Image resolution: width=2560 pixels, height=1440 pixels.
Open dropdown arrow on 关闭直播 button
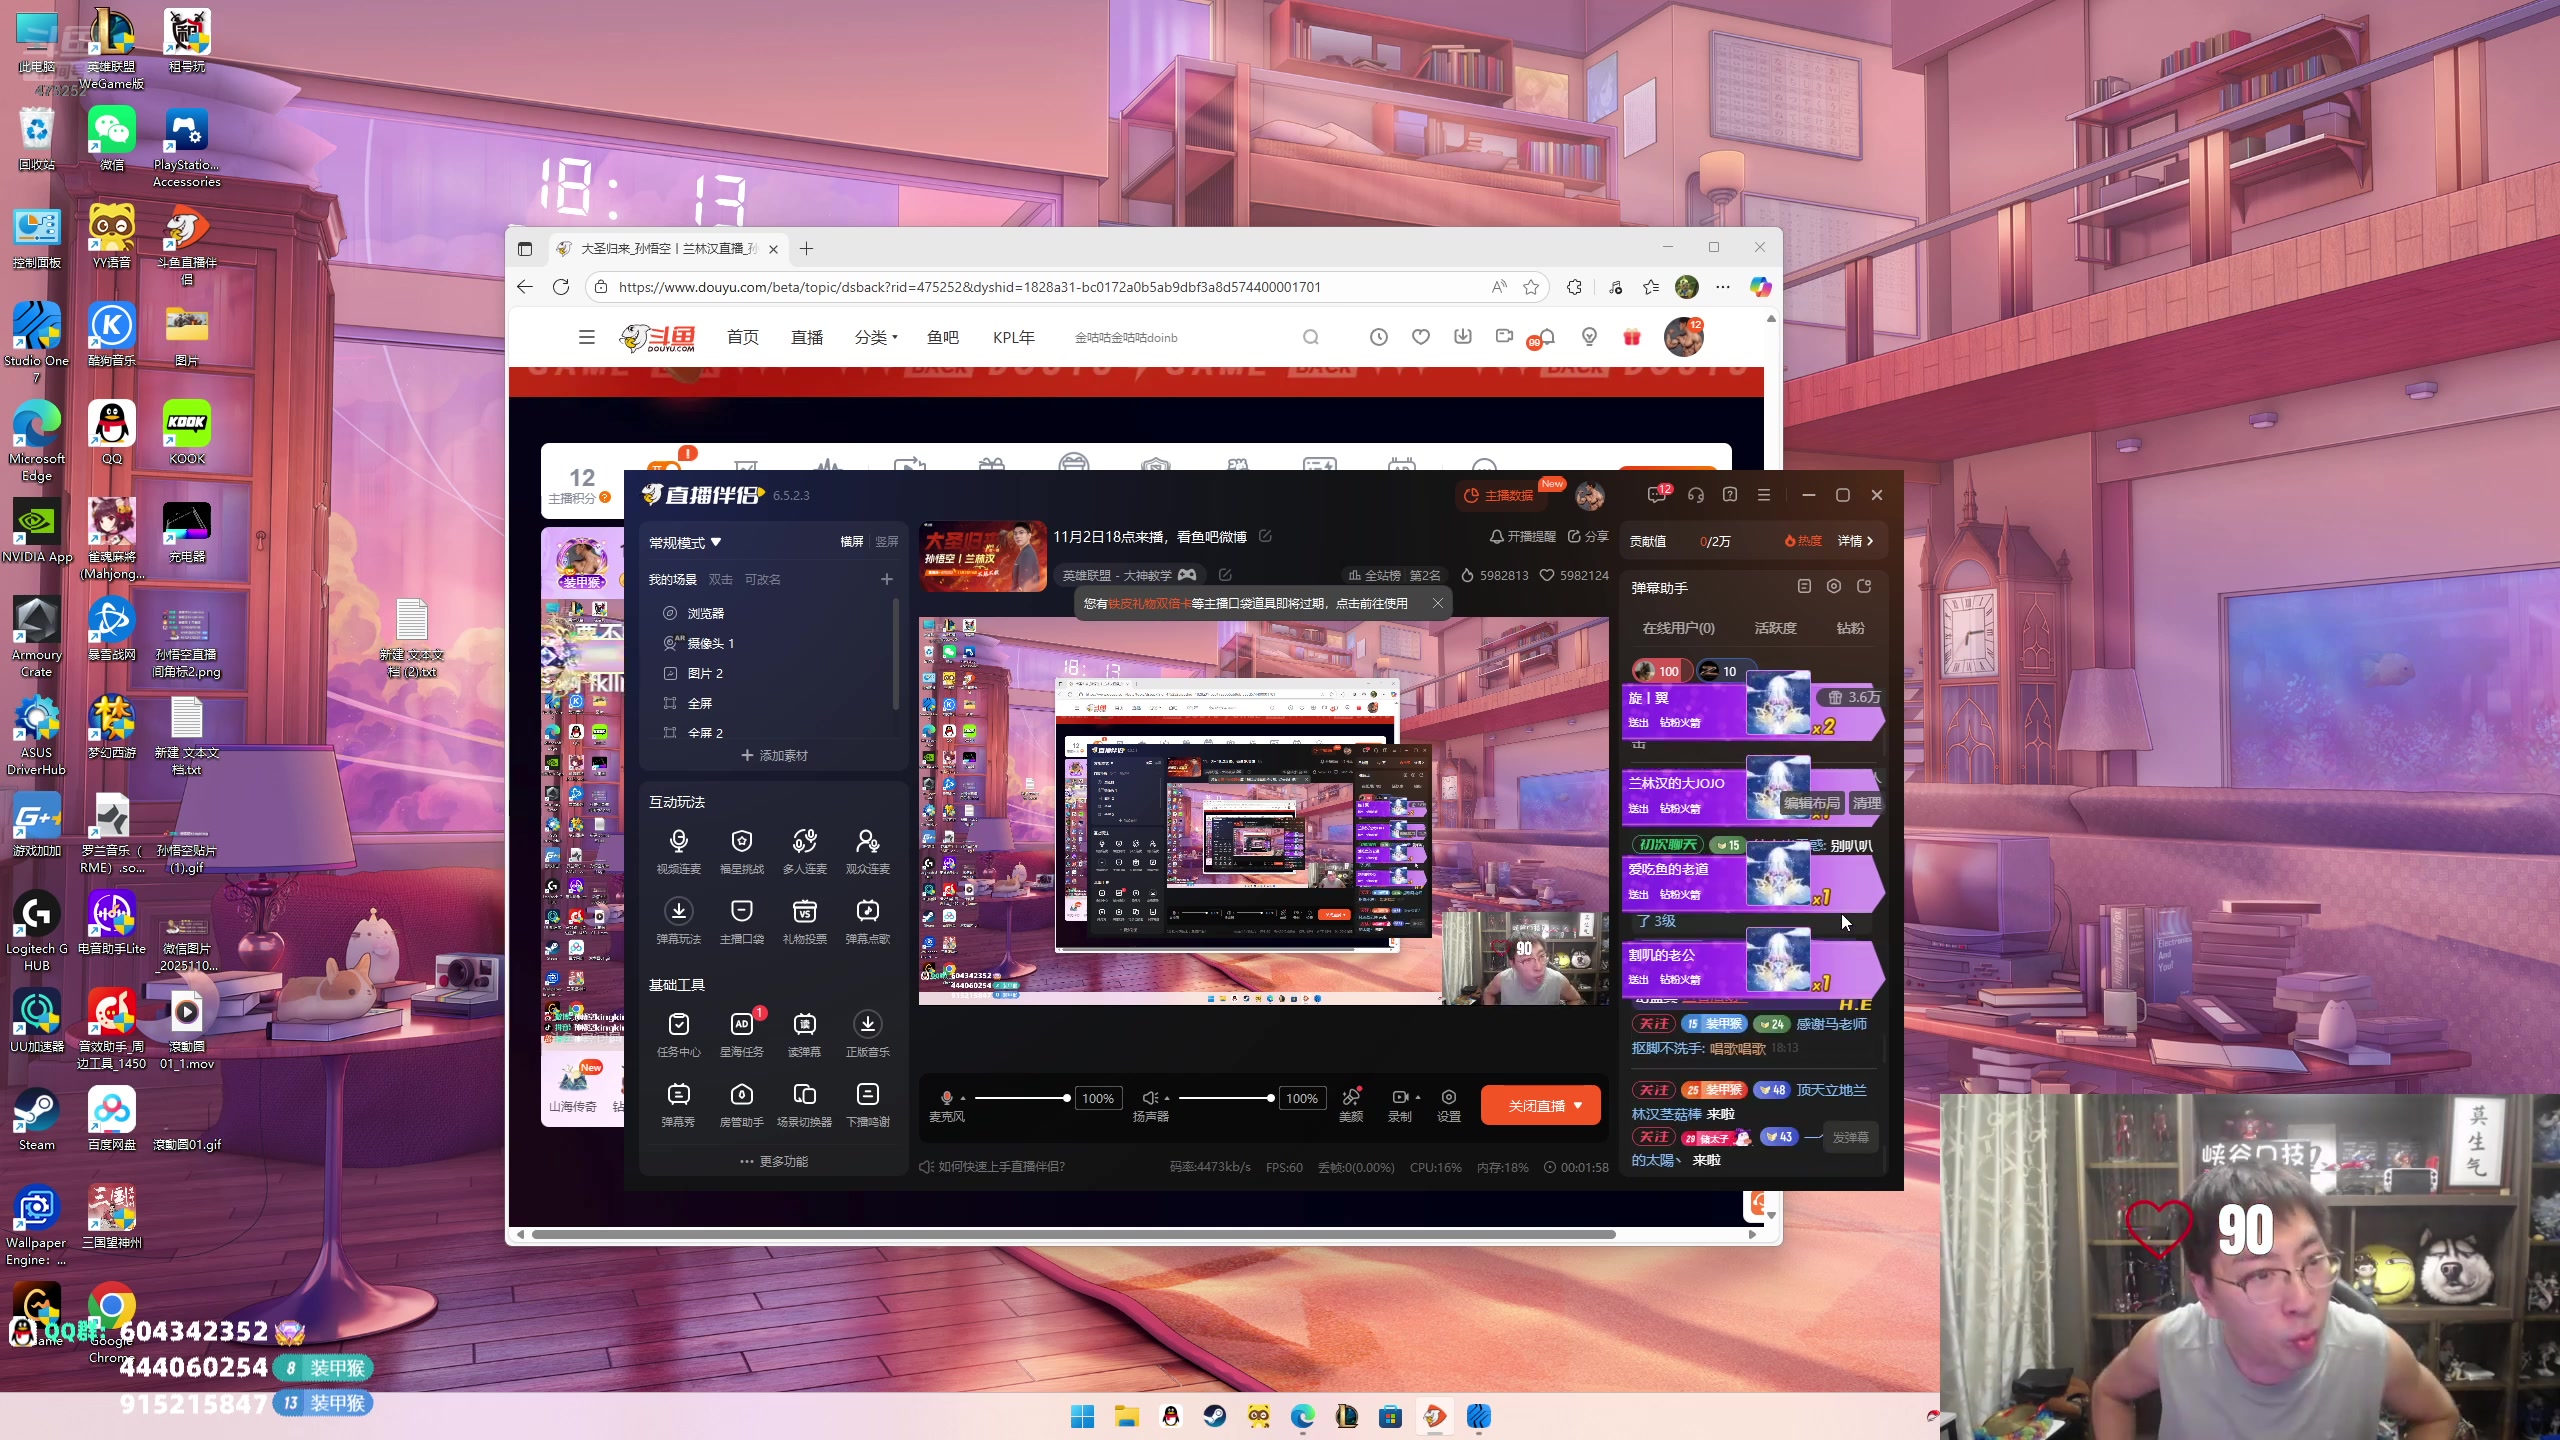[1578, 1106]
